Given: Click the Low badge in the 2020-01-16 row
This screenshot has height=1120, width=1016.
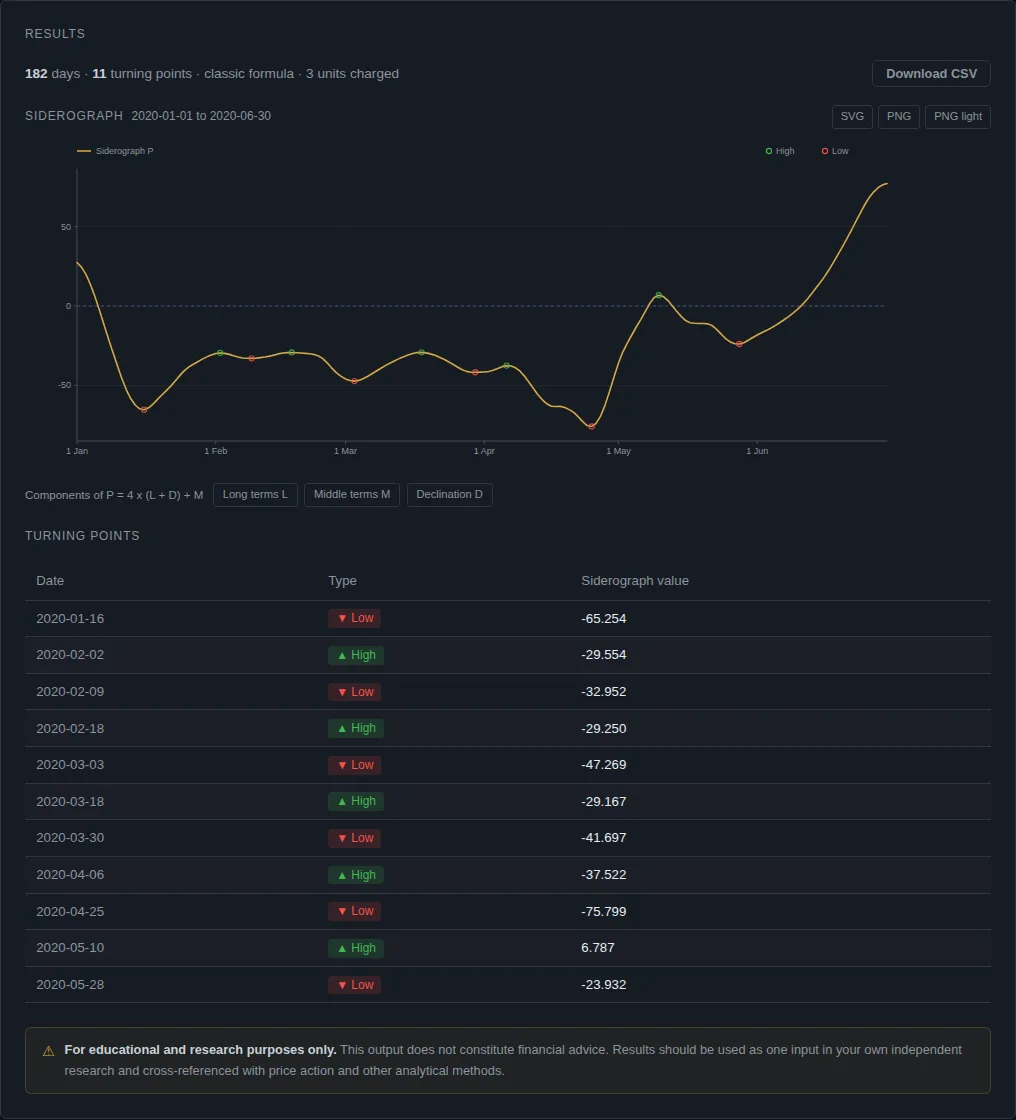Looking at the screenshot, I should coord(354,618).
